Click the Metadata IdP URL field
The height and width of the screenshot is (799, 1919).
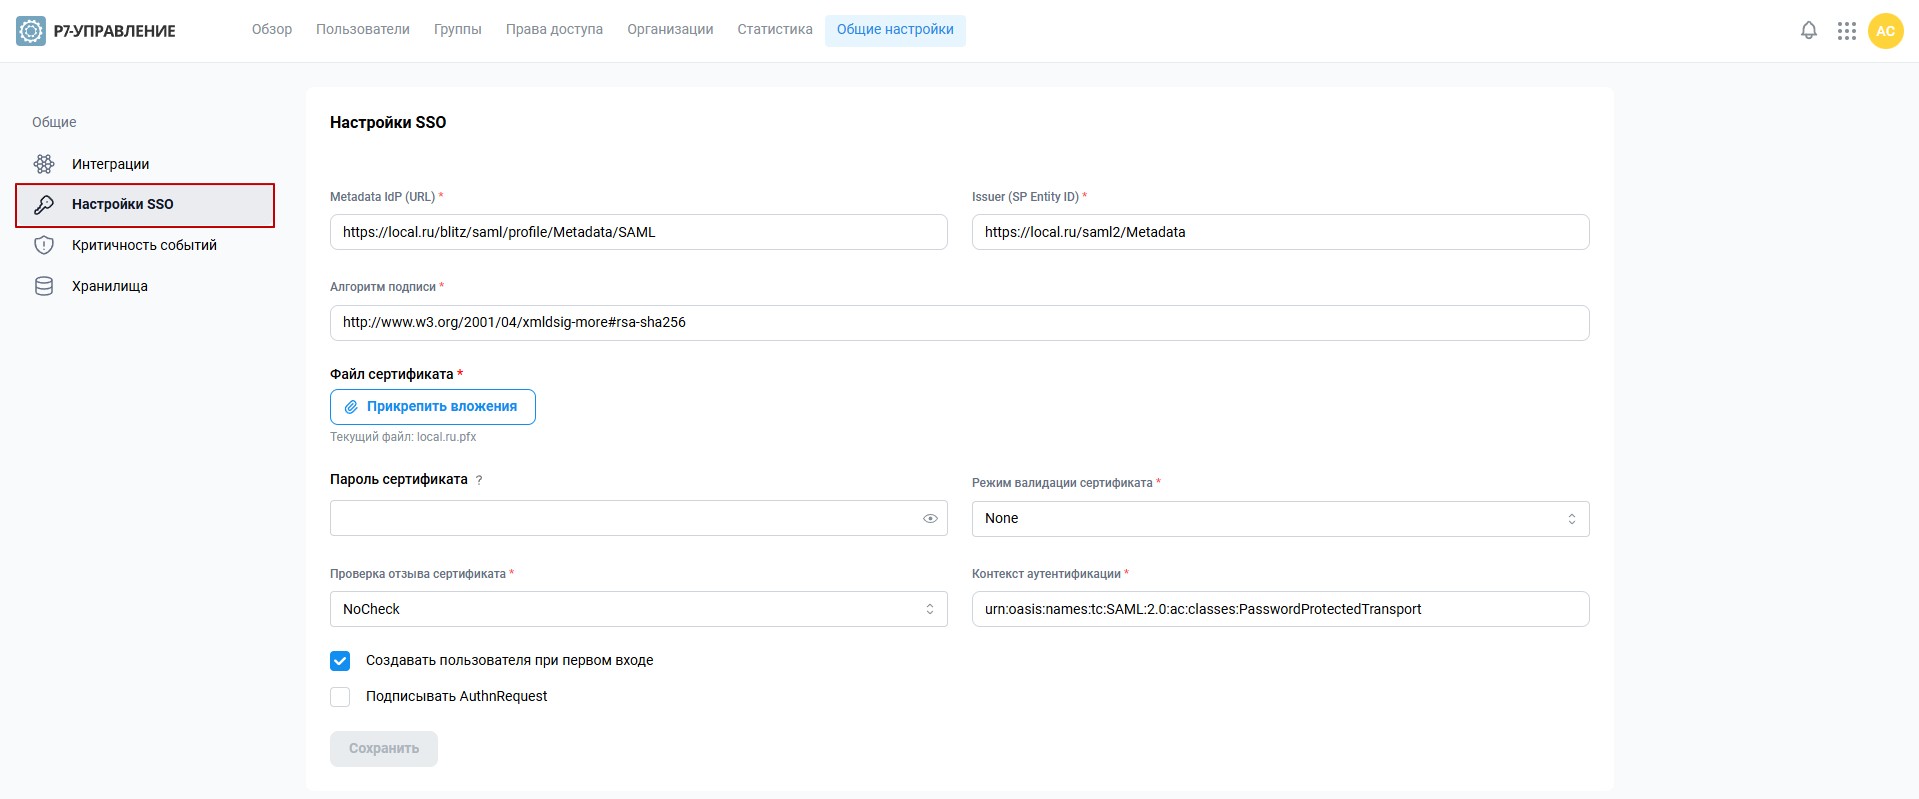pos(638,232)
